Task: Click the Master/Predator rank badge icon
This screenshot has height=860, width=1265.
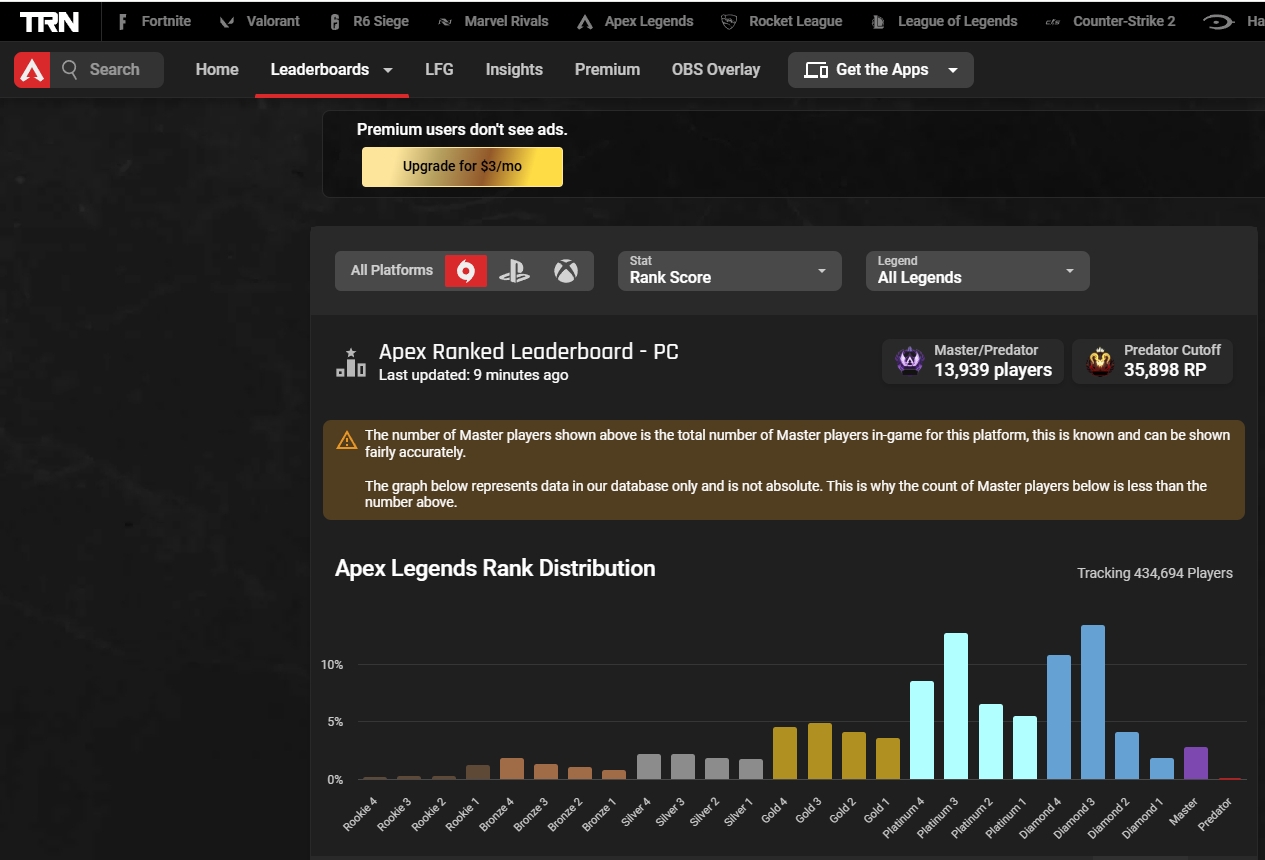Action: tap(910, 361)
